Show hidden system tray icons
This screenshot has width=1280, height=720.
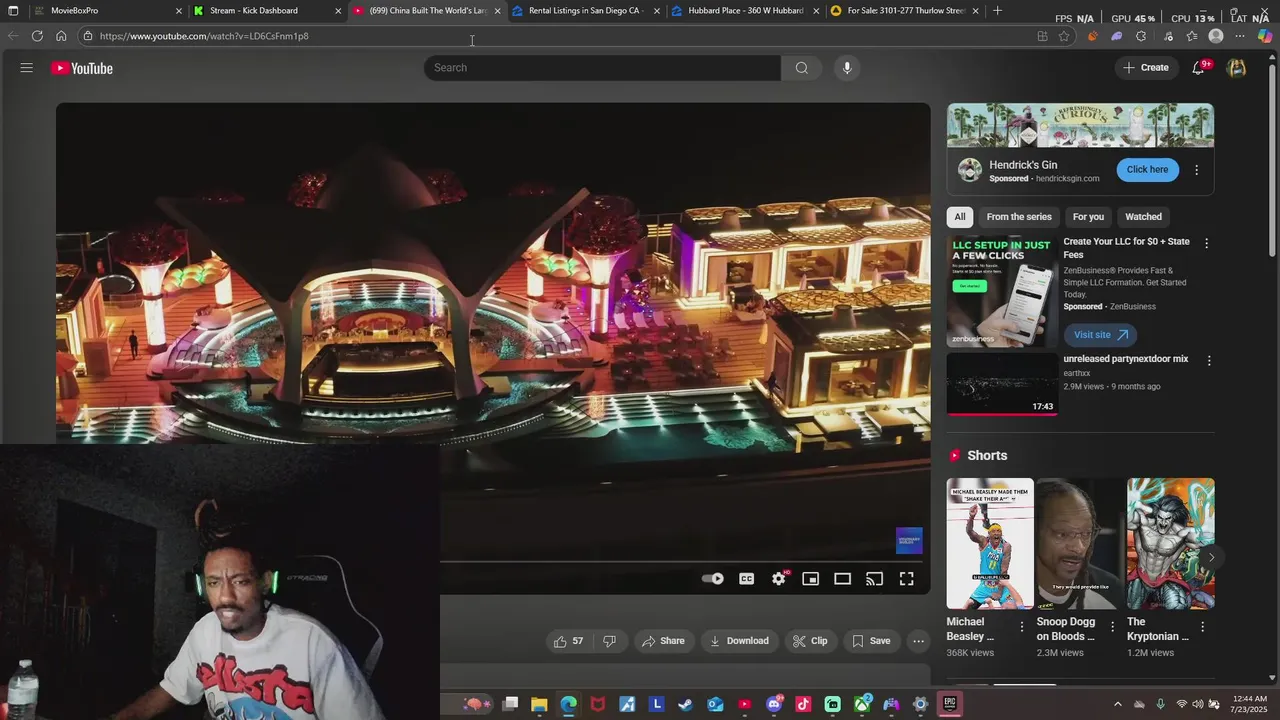tap(1118, 704)
